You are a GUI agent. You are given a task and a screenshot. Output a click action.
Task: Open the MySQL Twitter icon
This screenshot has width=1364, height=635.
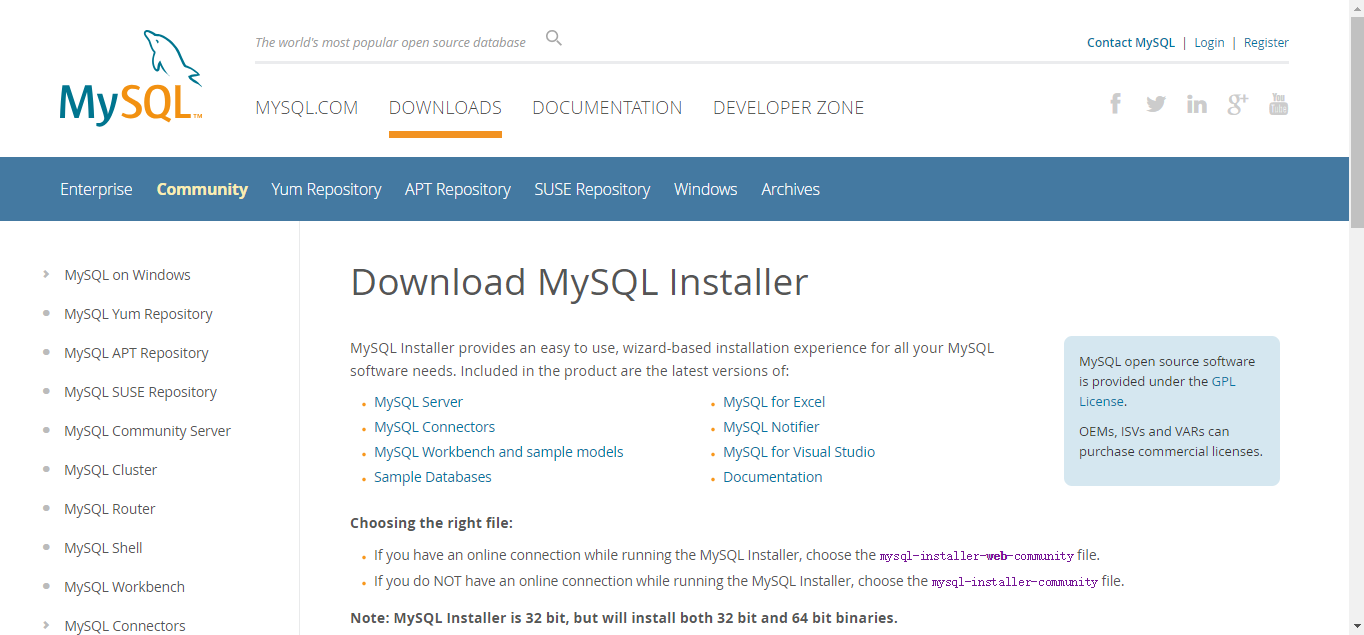point(1156,103)
